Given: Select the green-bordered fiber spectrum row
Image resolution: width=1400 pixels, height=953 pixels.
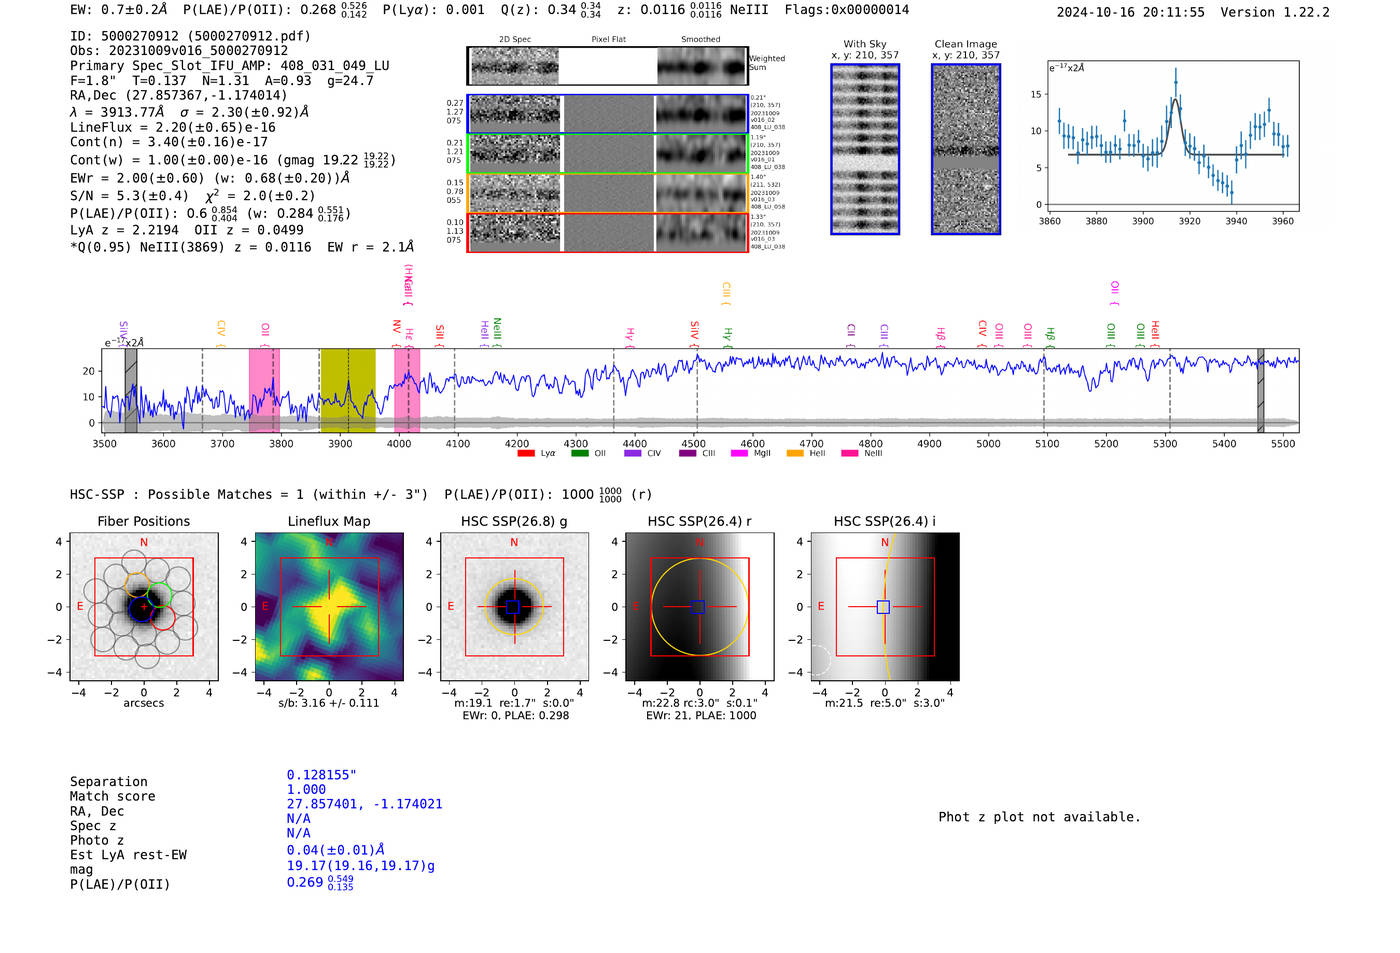Looking at the screenshot, I should (x=608, y=154).
